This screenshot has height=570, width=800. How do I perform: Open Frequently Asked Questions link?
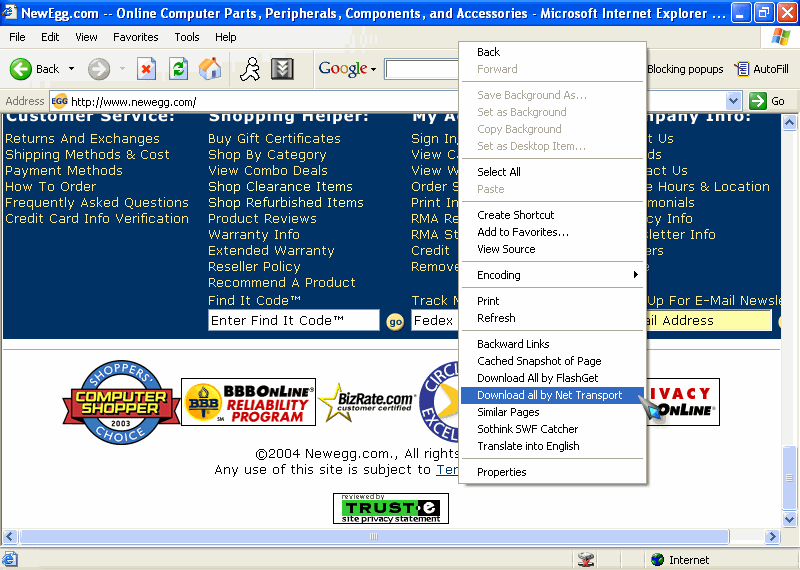[x=97, y=203]
